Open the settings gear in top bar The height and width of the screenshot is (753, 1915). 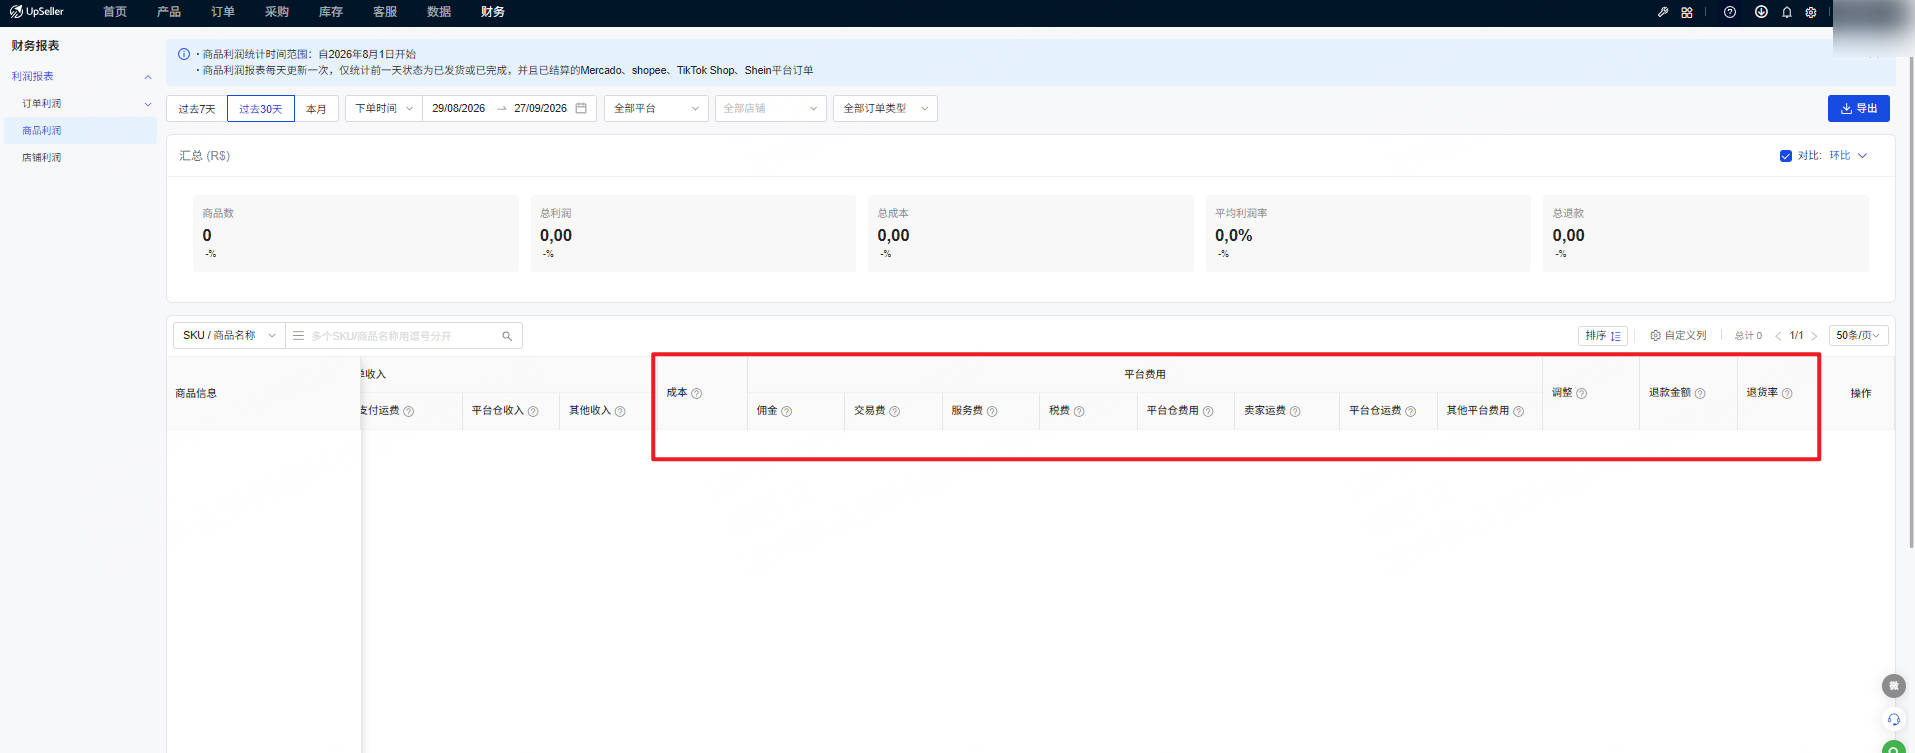point(1811,12)
